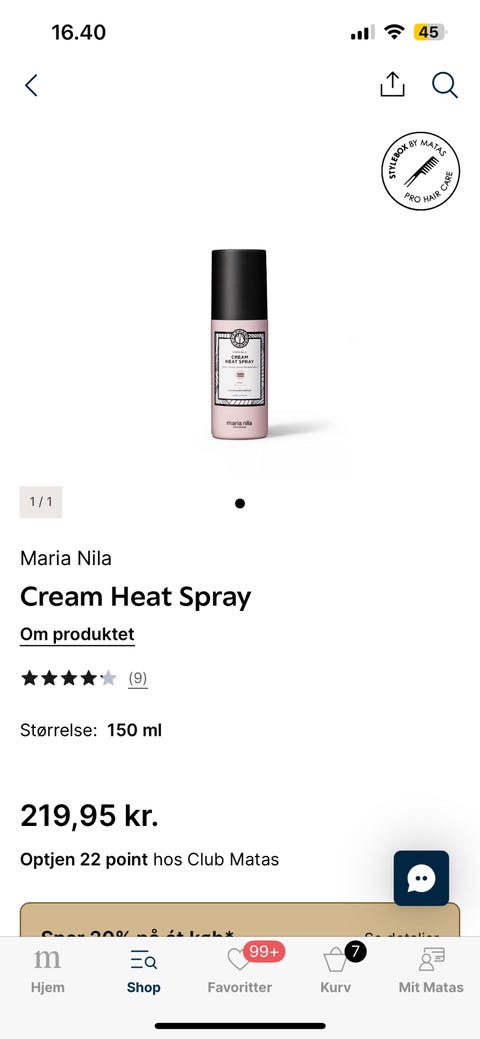The height and width of the screenshot is (1039, 480).
Task: Tap the image carousel dot indicator
Action: pyautogui.click(x=239, y=504)
